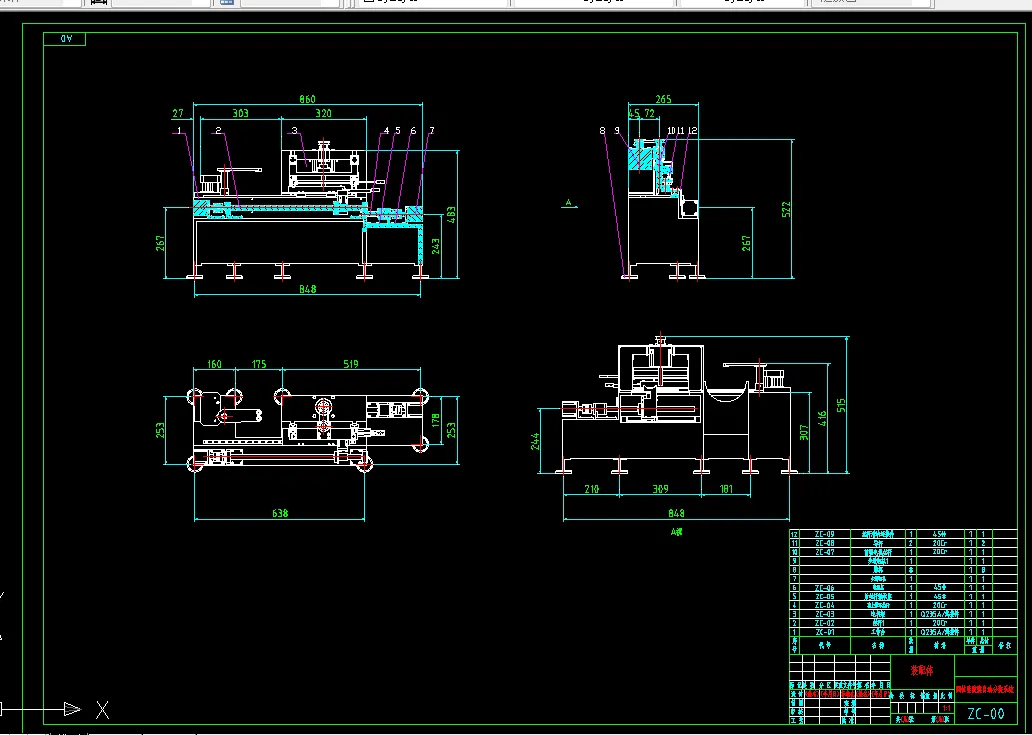Image resolution: width=1032 pixels, height=735 pixels.
Task: Select the 244 height dimension in view A
Action: (534, 441)
